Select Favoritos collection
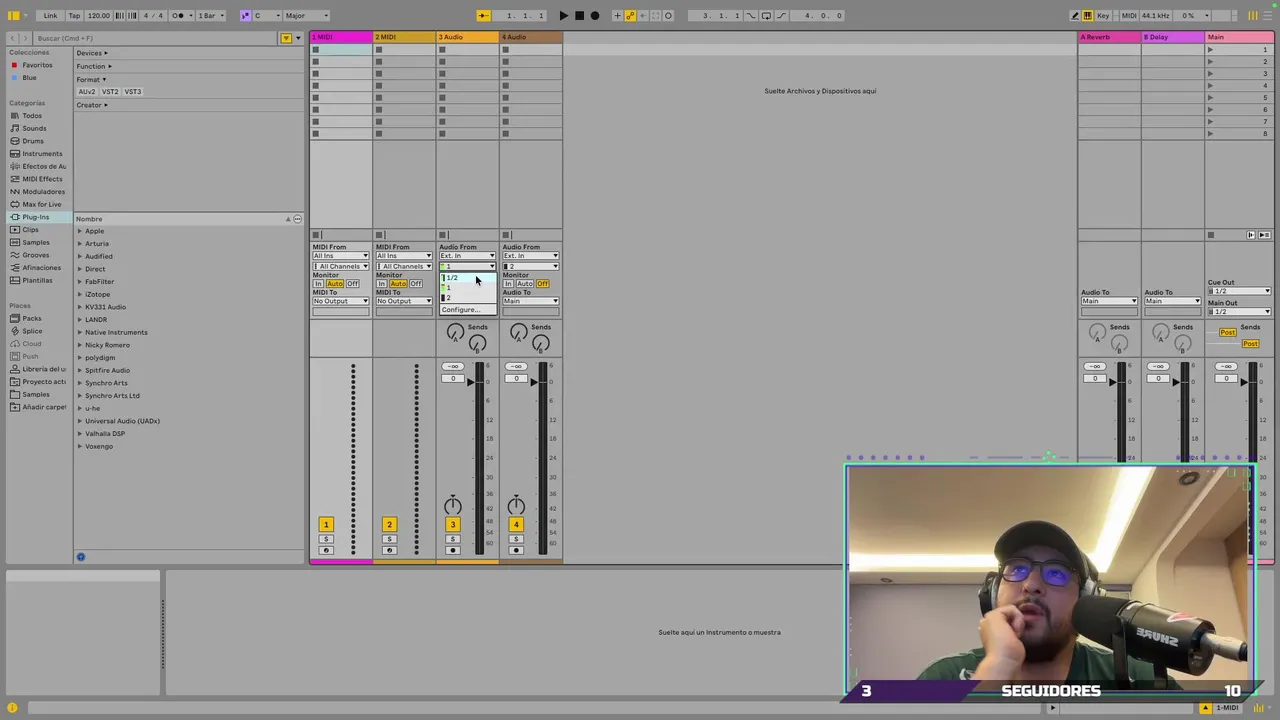Image resolution: width=1280 pixels, height=720 pixels. (x=37, y=65)
